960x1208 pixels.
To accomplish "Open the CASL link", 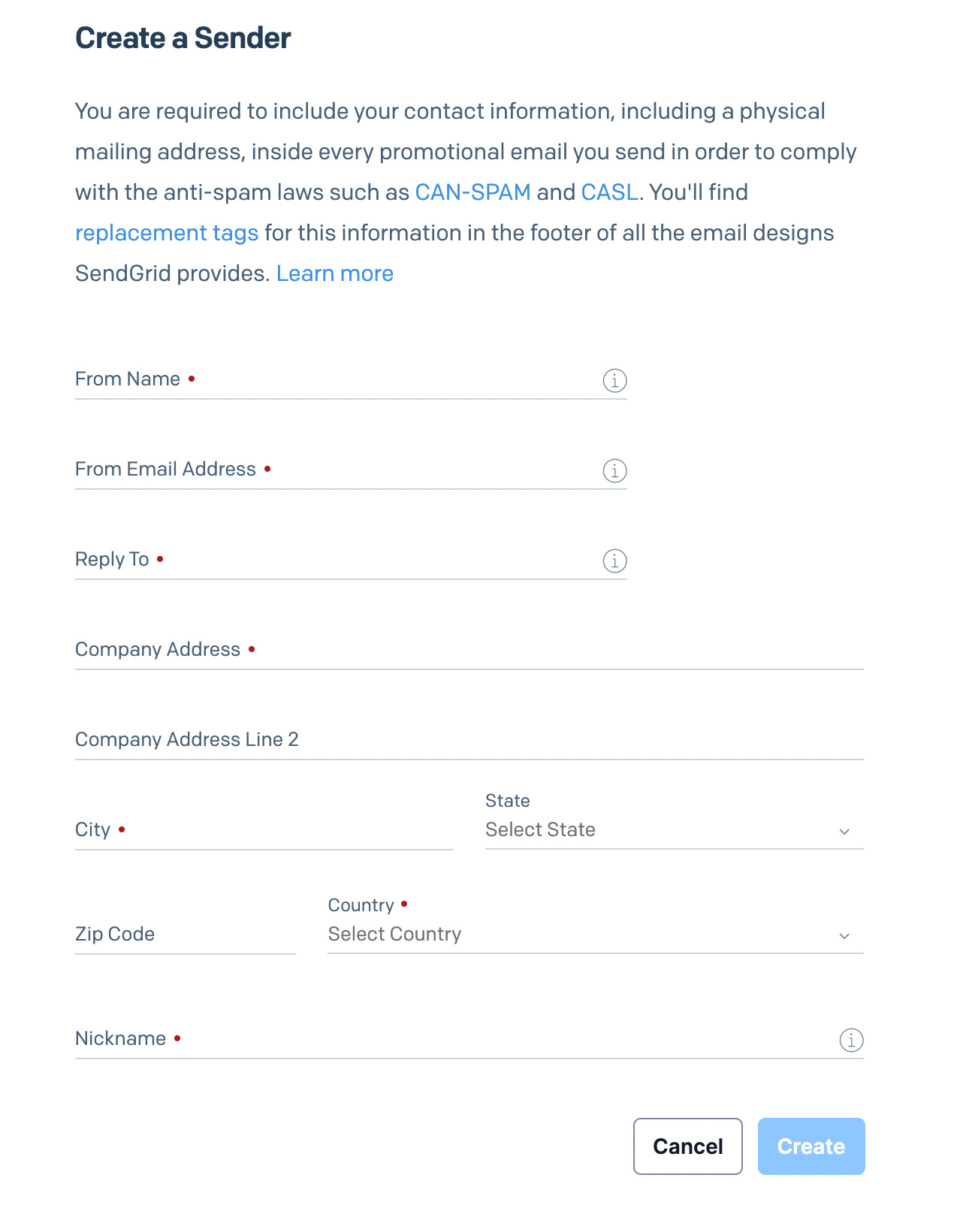I will [x=611, y=192].
